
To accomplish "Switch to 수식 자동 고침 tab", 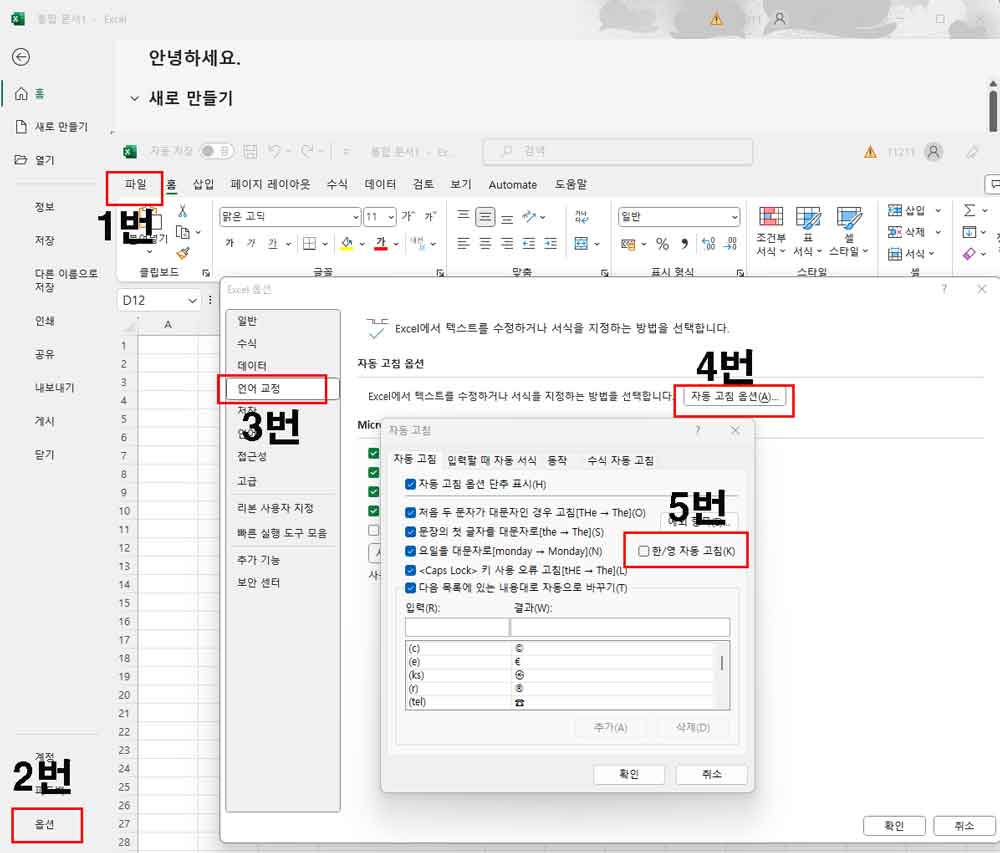I will coord(620,460).
